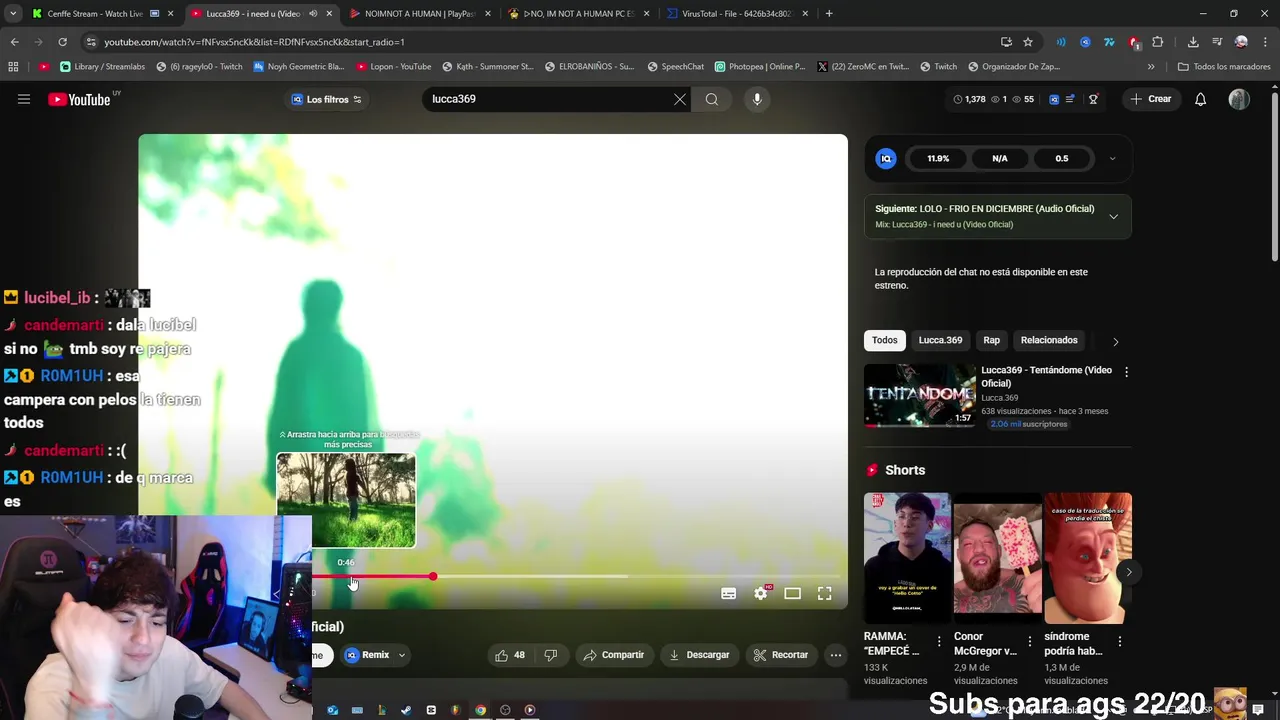Open options for the RAMMA Short
The image size is (1280, 720).
click(939, 641)
